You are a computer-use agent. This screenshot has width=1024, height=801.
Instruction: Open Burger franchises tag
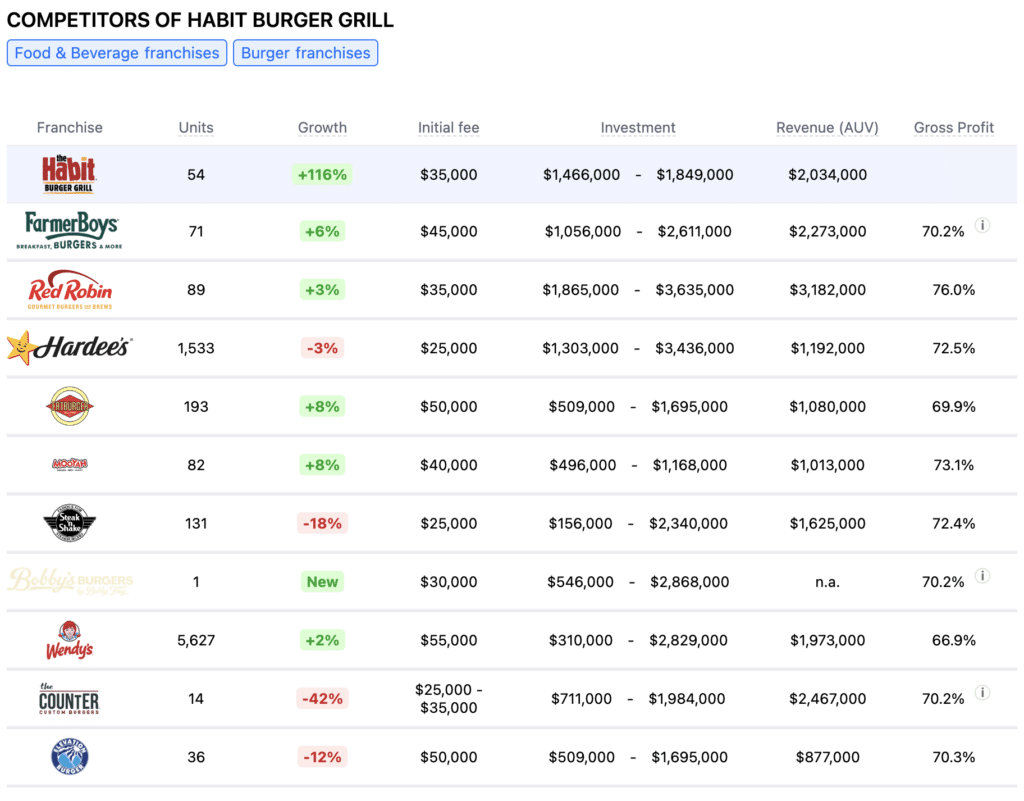(x=306, y=53)
